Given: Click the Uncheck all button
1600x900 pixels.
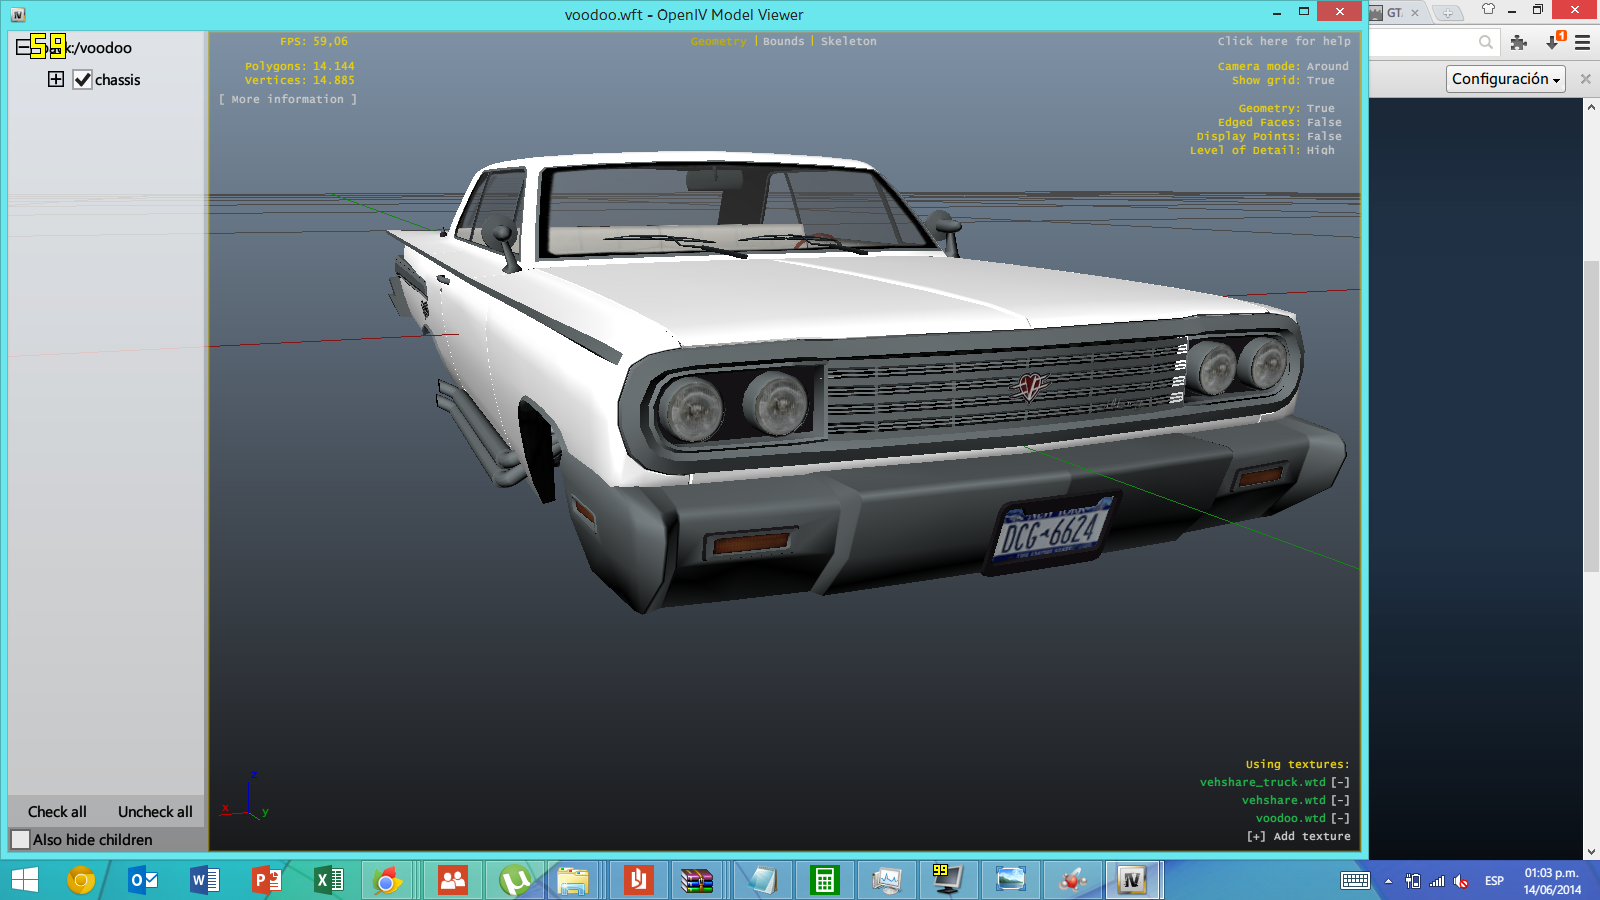Looking at the screenshot, I should (155, 812).
